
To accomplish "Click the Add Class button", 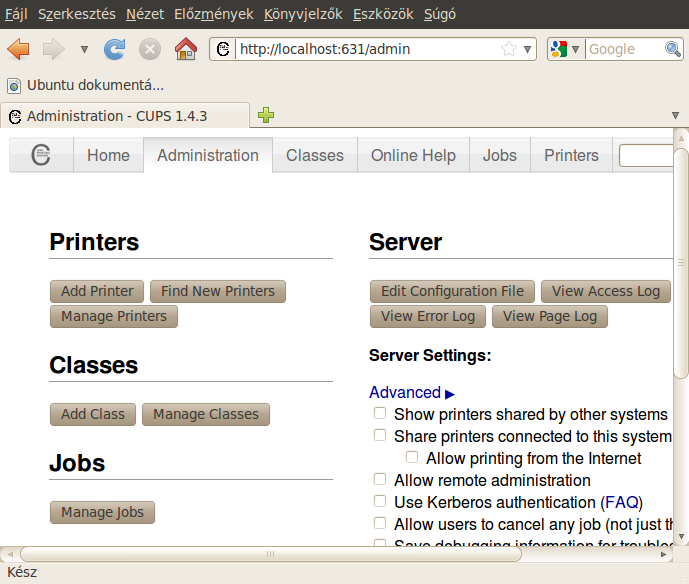I will 93,414.
